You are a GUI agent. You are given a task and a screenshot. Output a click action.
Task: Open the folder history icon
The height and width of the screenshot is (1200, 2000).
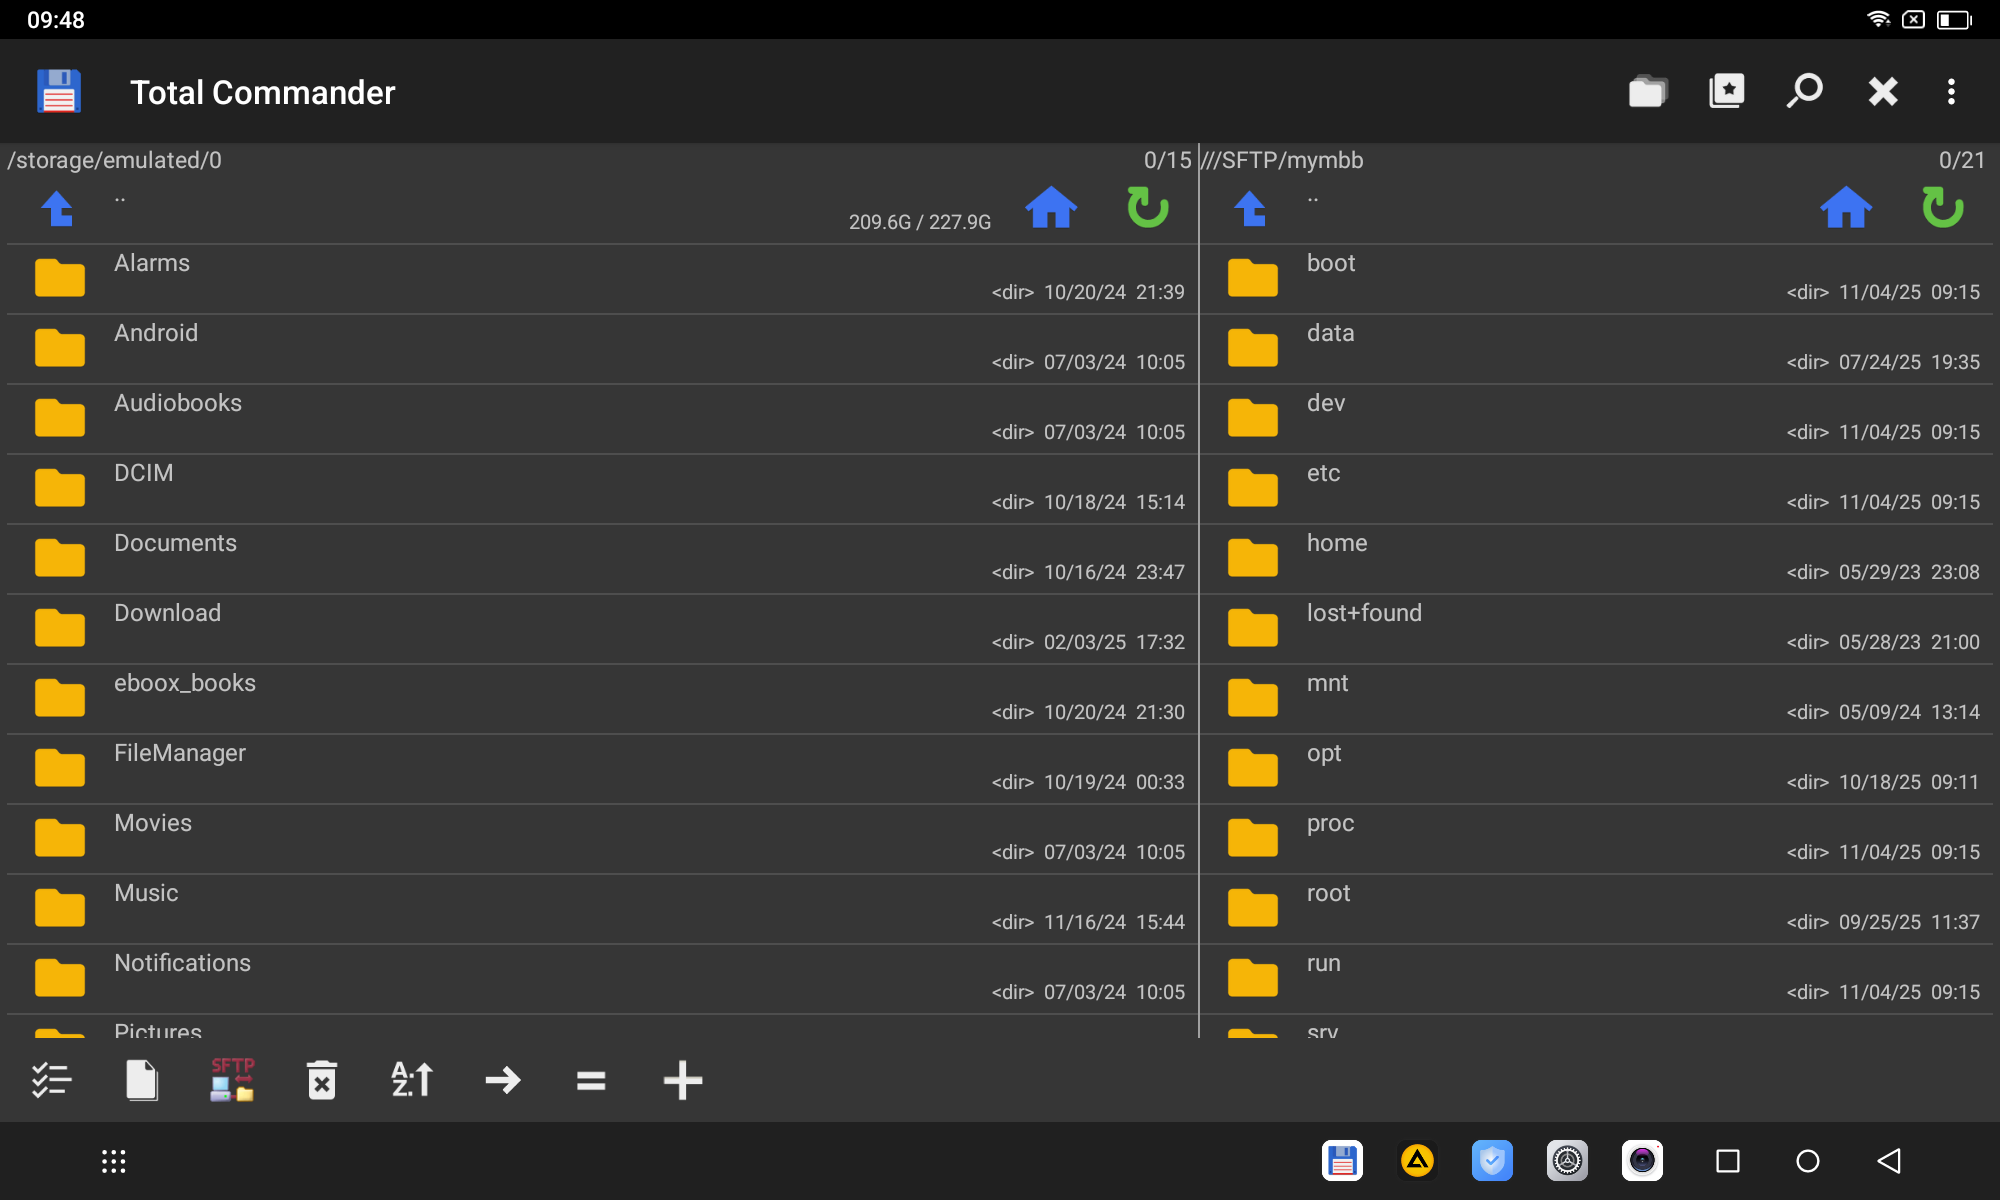(1647, 92)
